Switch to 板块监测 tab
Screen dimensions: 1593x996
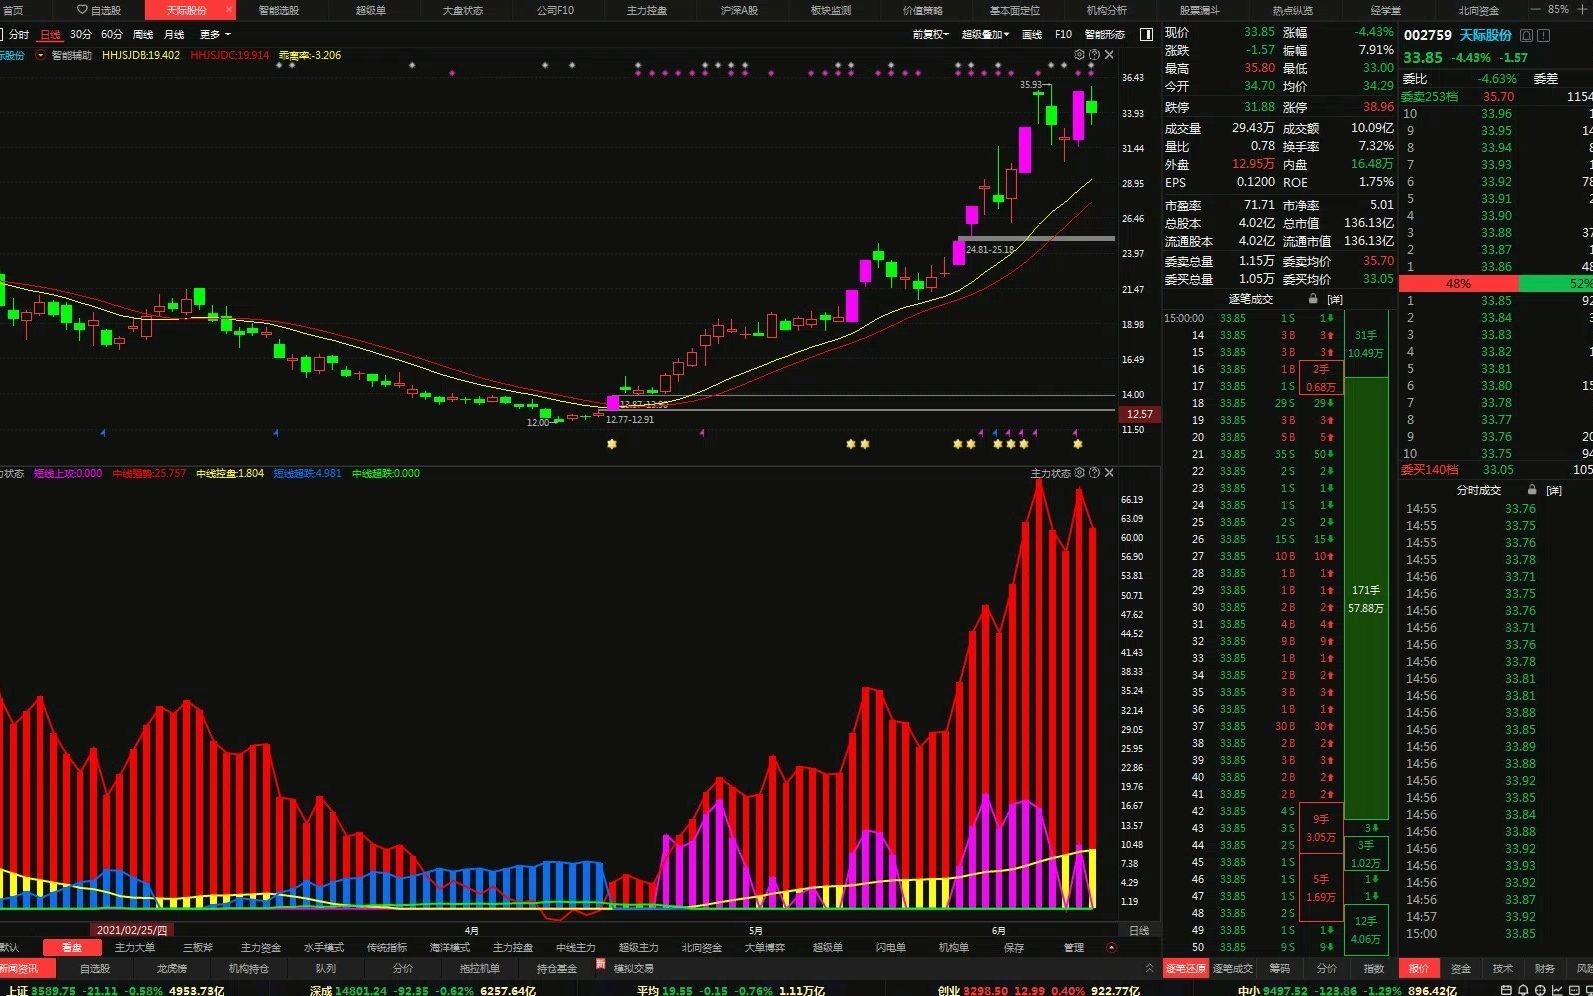tap(831, 10)
